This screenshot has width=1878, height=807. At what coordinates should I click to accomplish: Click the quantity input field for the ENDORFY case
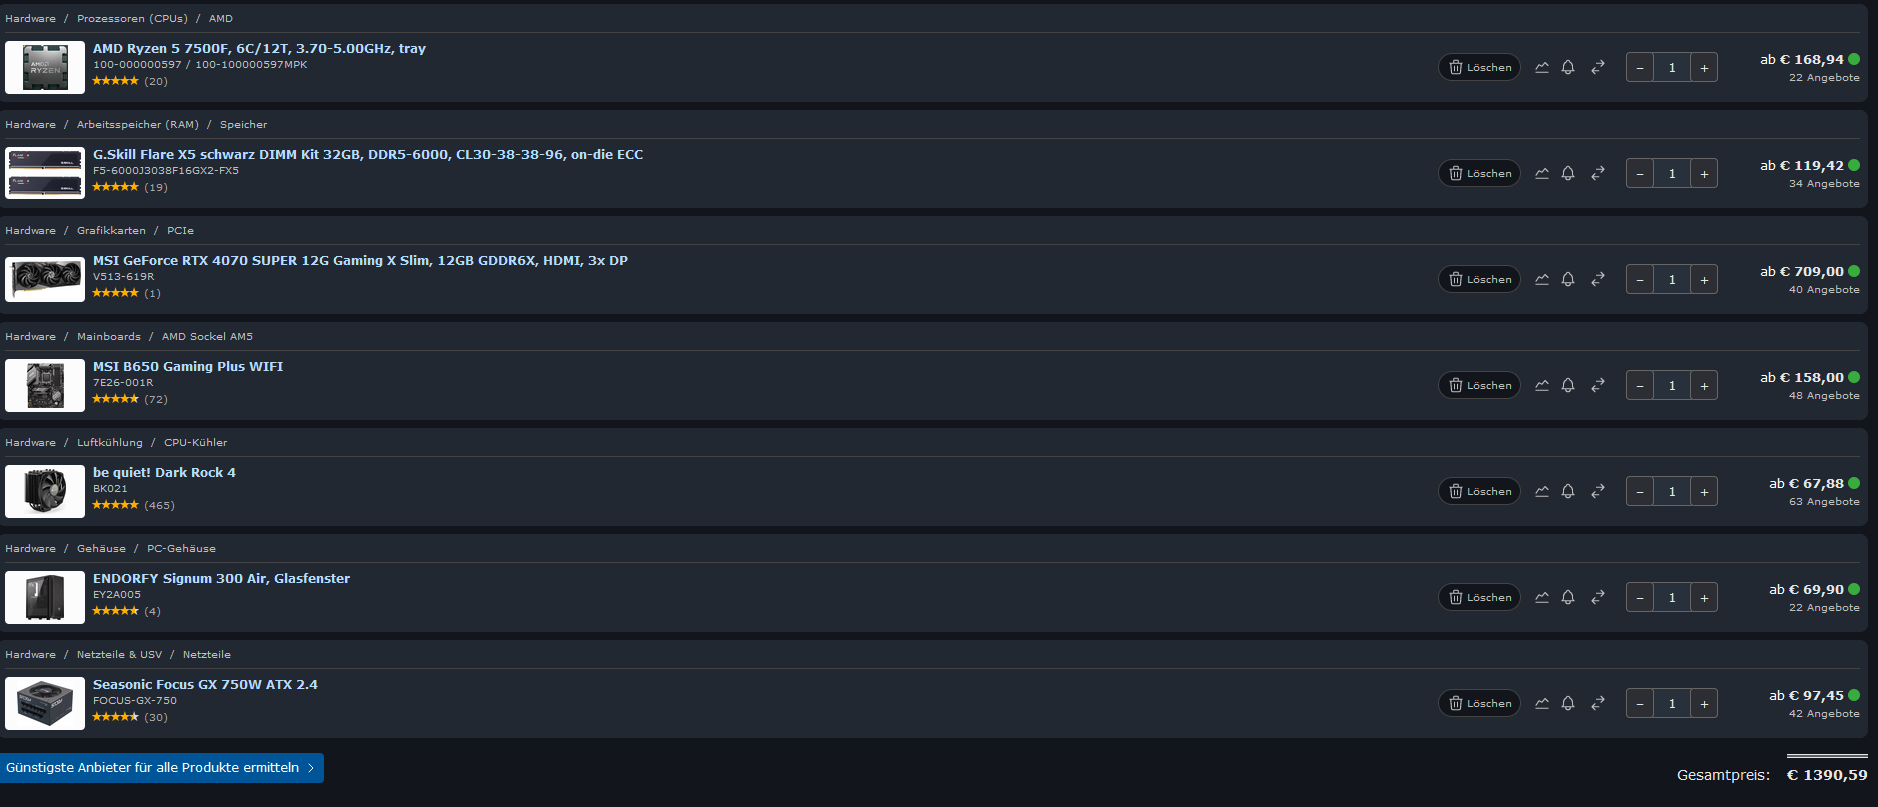point(1671,597)
